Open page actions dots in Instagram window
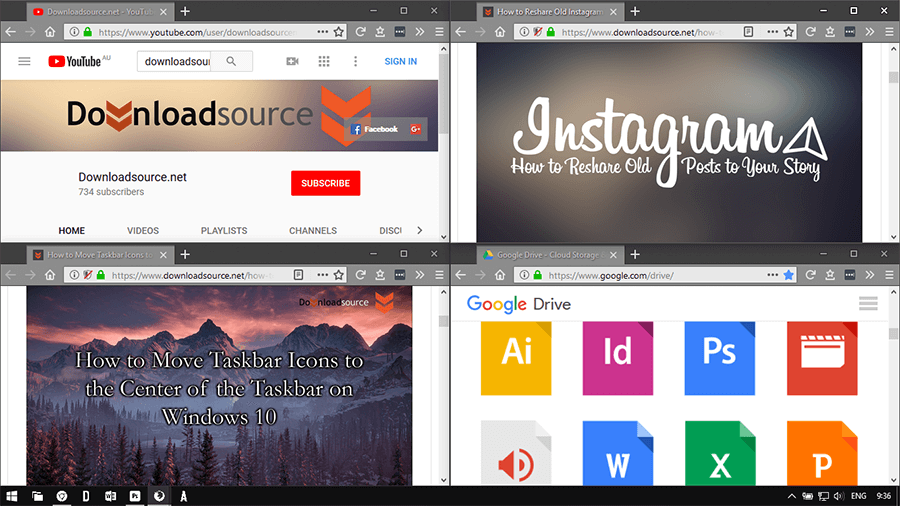The image size is (900, 506). (x=773, y=32)
